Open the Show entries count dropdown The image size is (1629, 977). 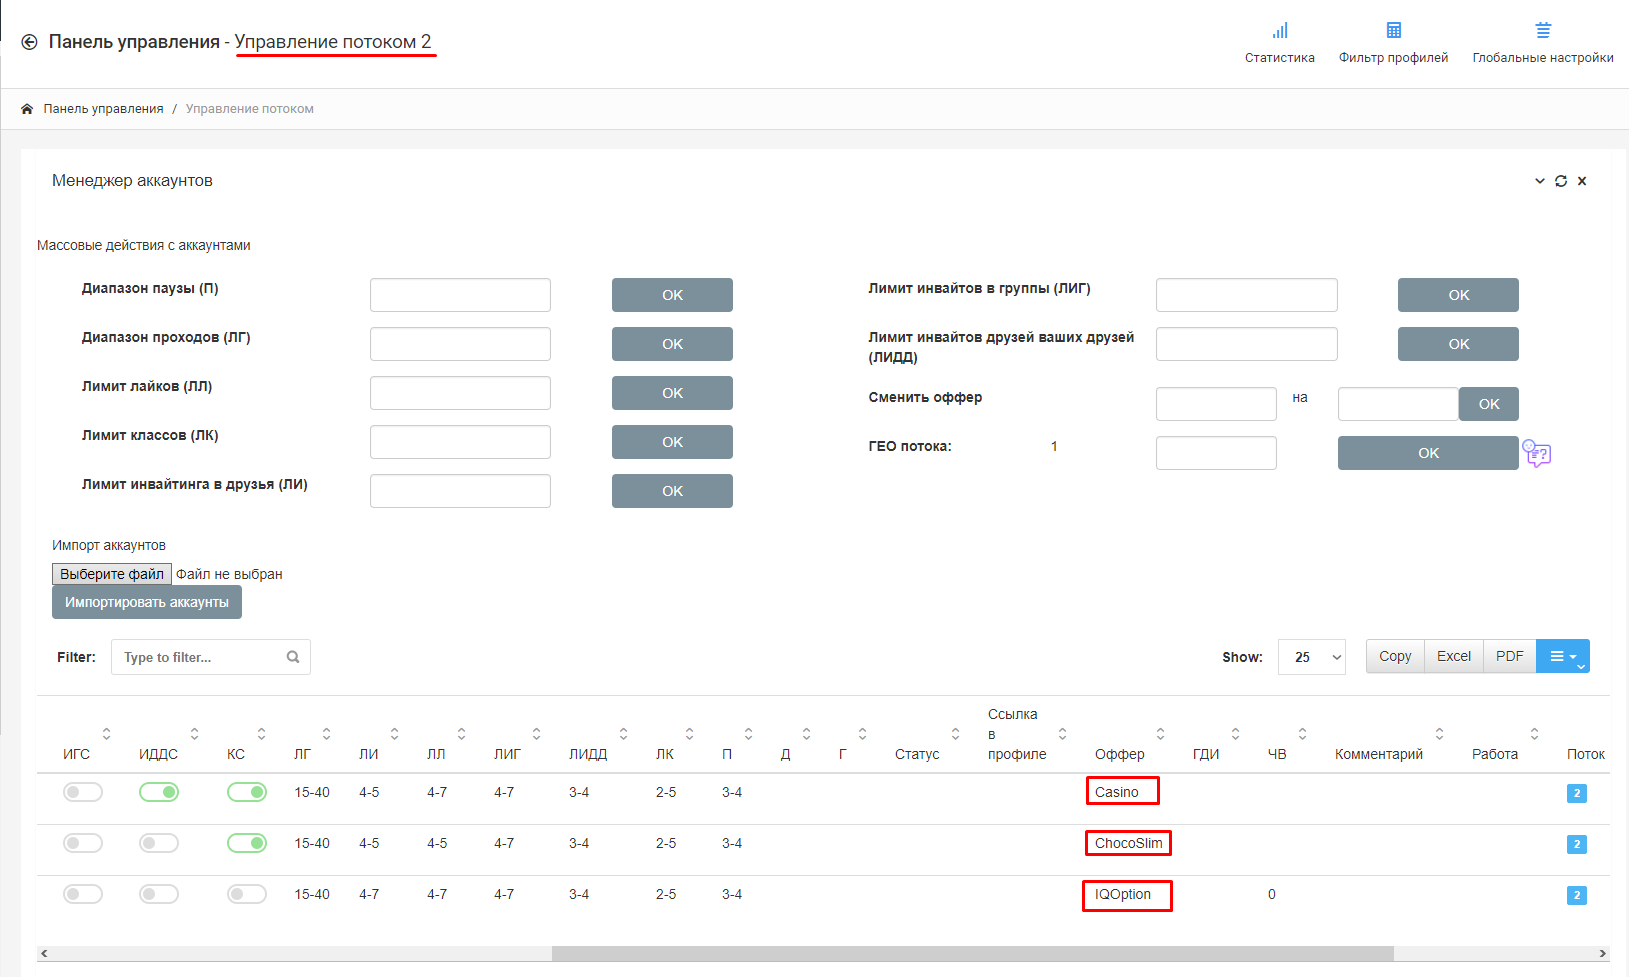click(x=1311, y=657)
